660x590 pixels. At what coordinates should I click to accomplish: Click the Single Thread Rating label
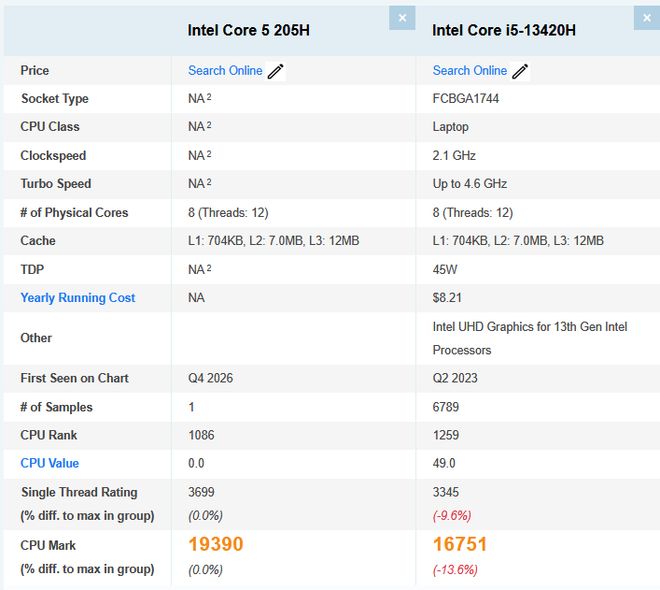coord(79,492)
